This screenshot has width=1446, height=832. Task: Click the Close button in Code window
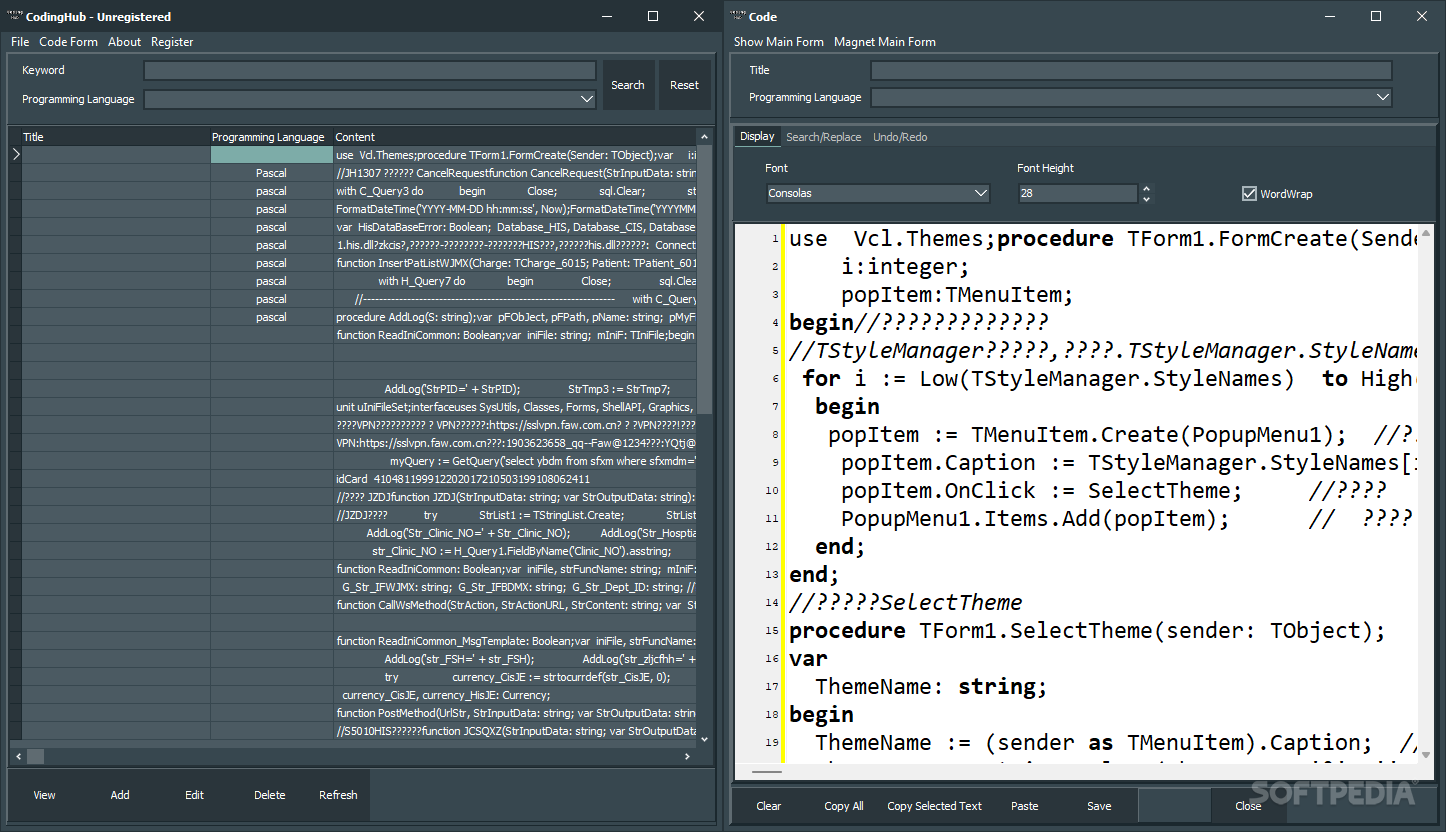pyautogui.click(x=1248, y=806)
